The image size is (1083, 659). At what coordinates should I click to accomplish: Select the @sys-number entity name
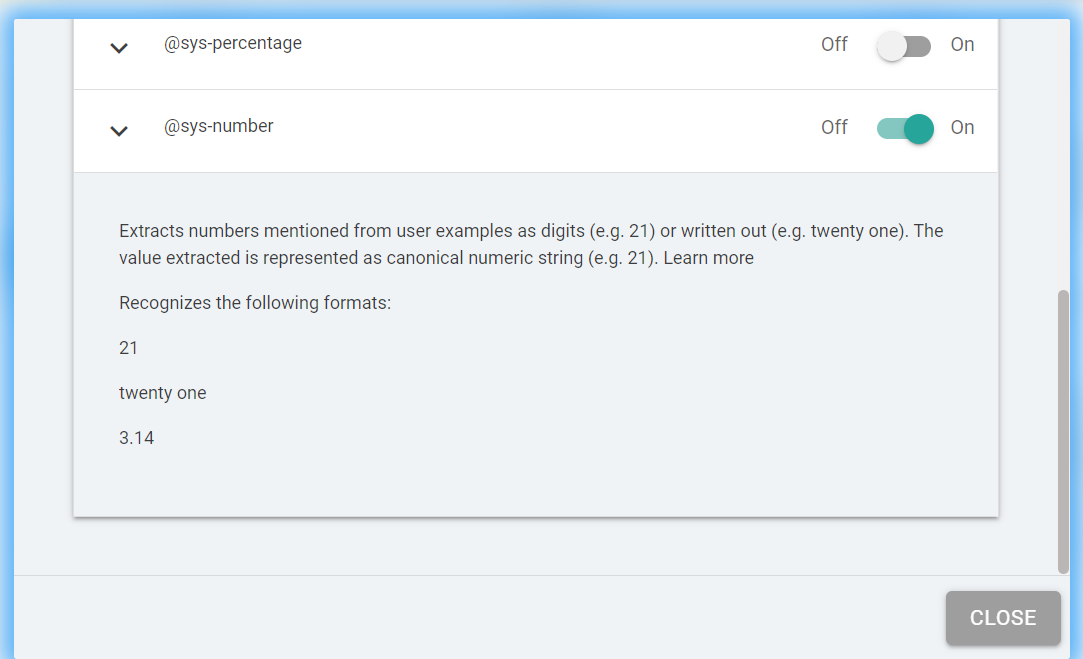(x=219, y=127)
